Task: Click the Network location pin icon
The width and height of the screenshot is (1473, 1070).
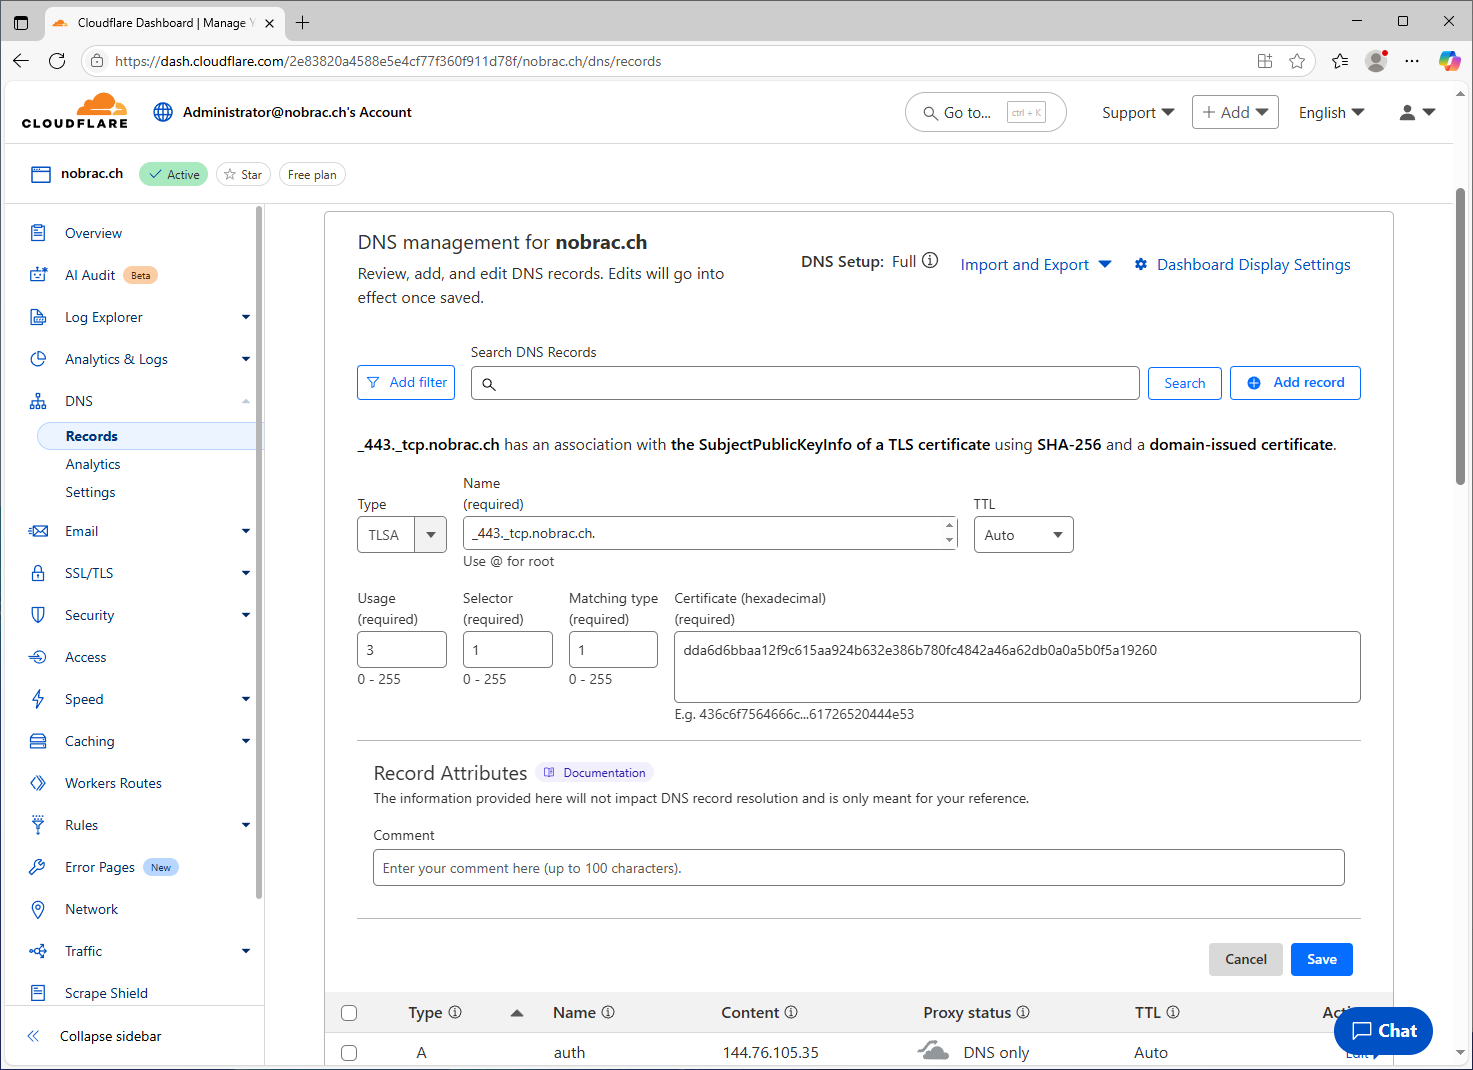Action: (38, 909)
